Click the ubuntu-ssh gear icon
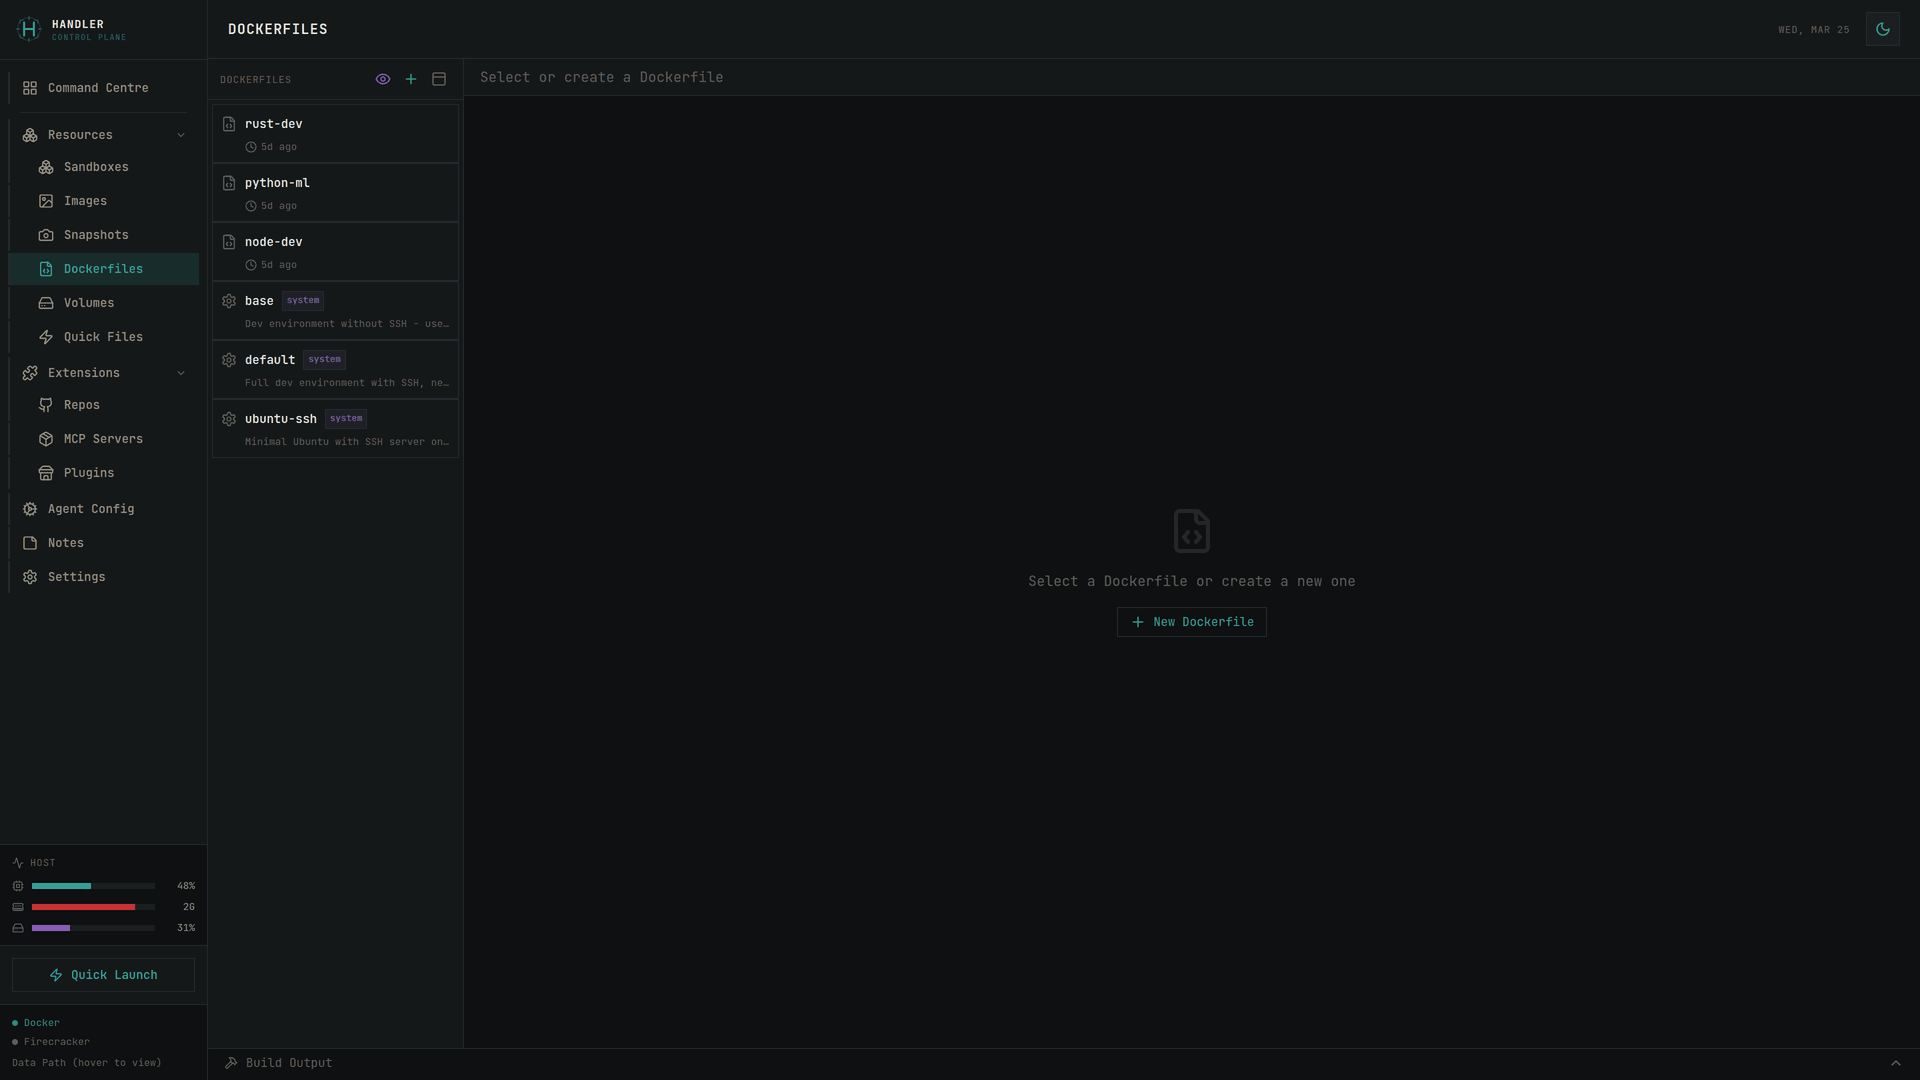1920x1080 pixels. coord(229,418)
